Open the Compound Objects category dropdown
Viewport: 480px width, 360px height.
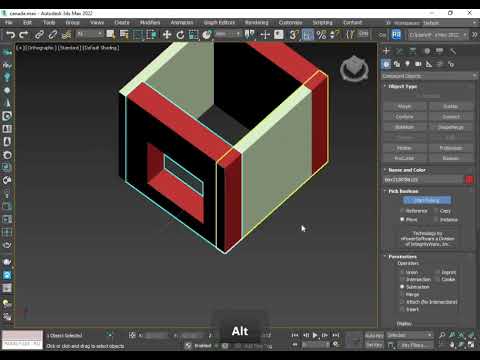[429, 76]
